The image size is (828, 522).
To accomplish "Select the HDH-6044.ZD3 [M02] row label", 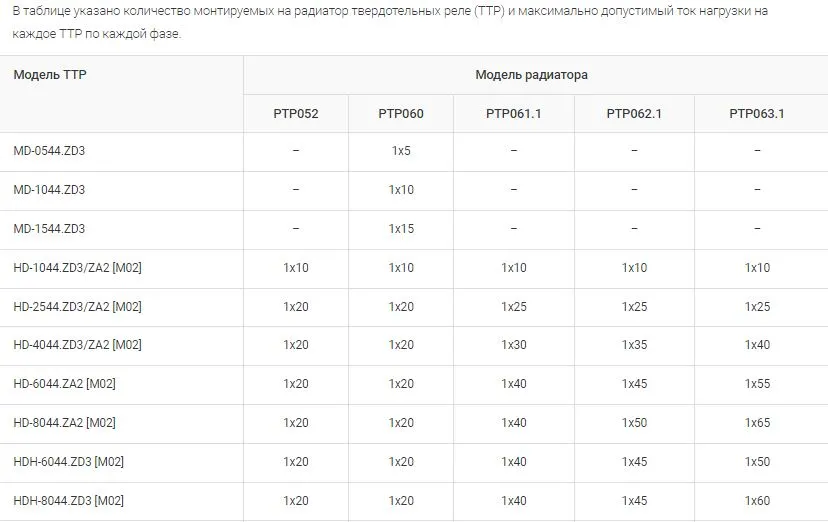I will click(68, 462).
